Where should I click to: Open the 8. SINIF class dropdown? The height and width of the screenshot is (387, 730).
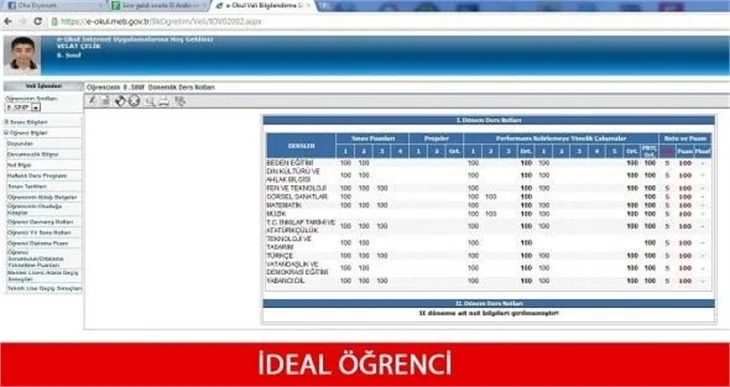pyautogui.click(x=23, y=107)
